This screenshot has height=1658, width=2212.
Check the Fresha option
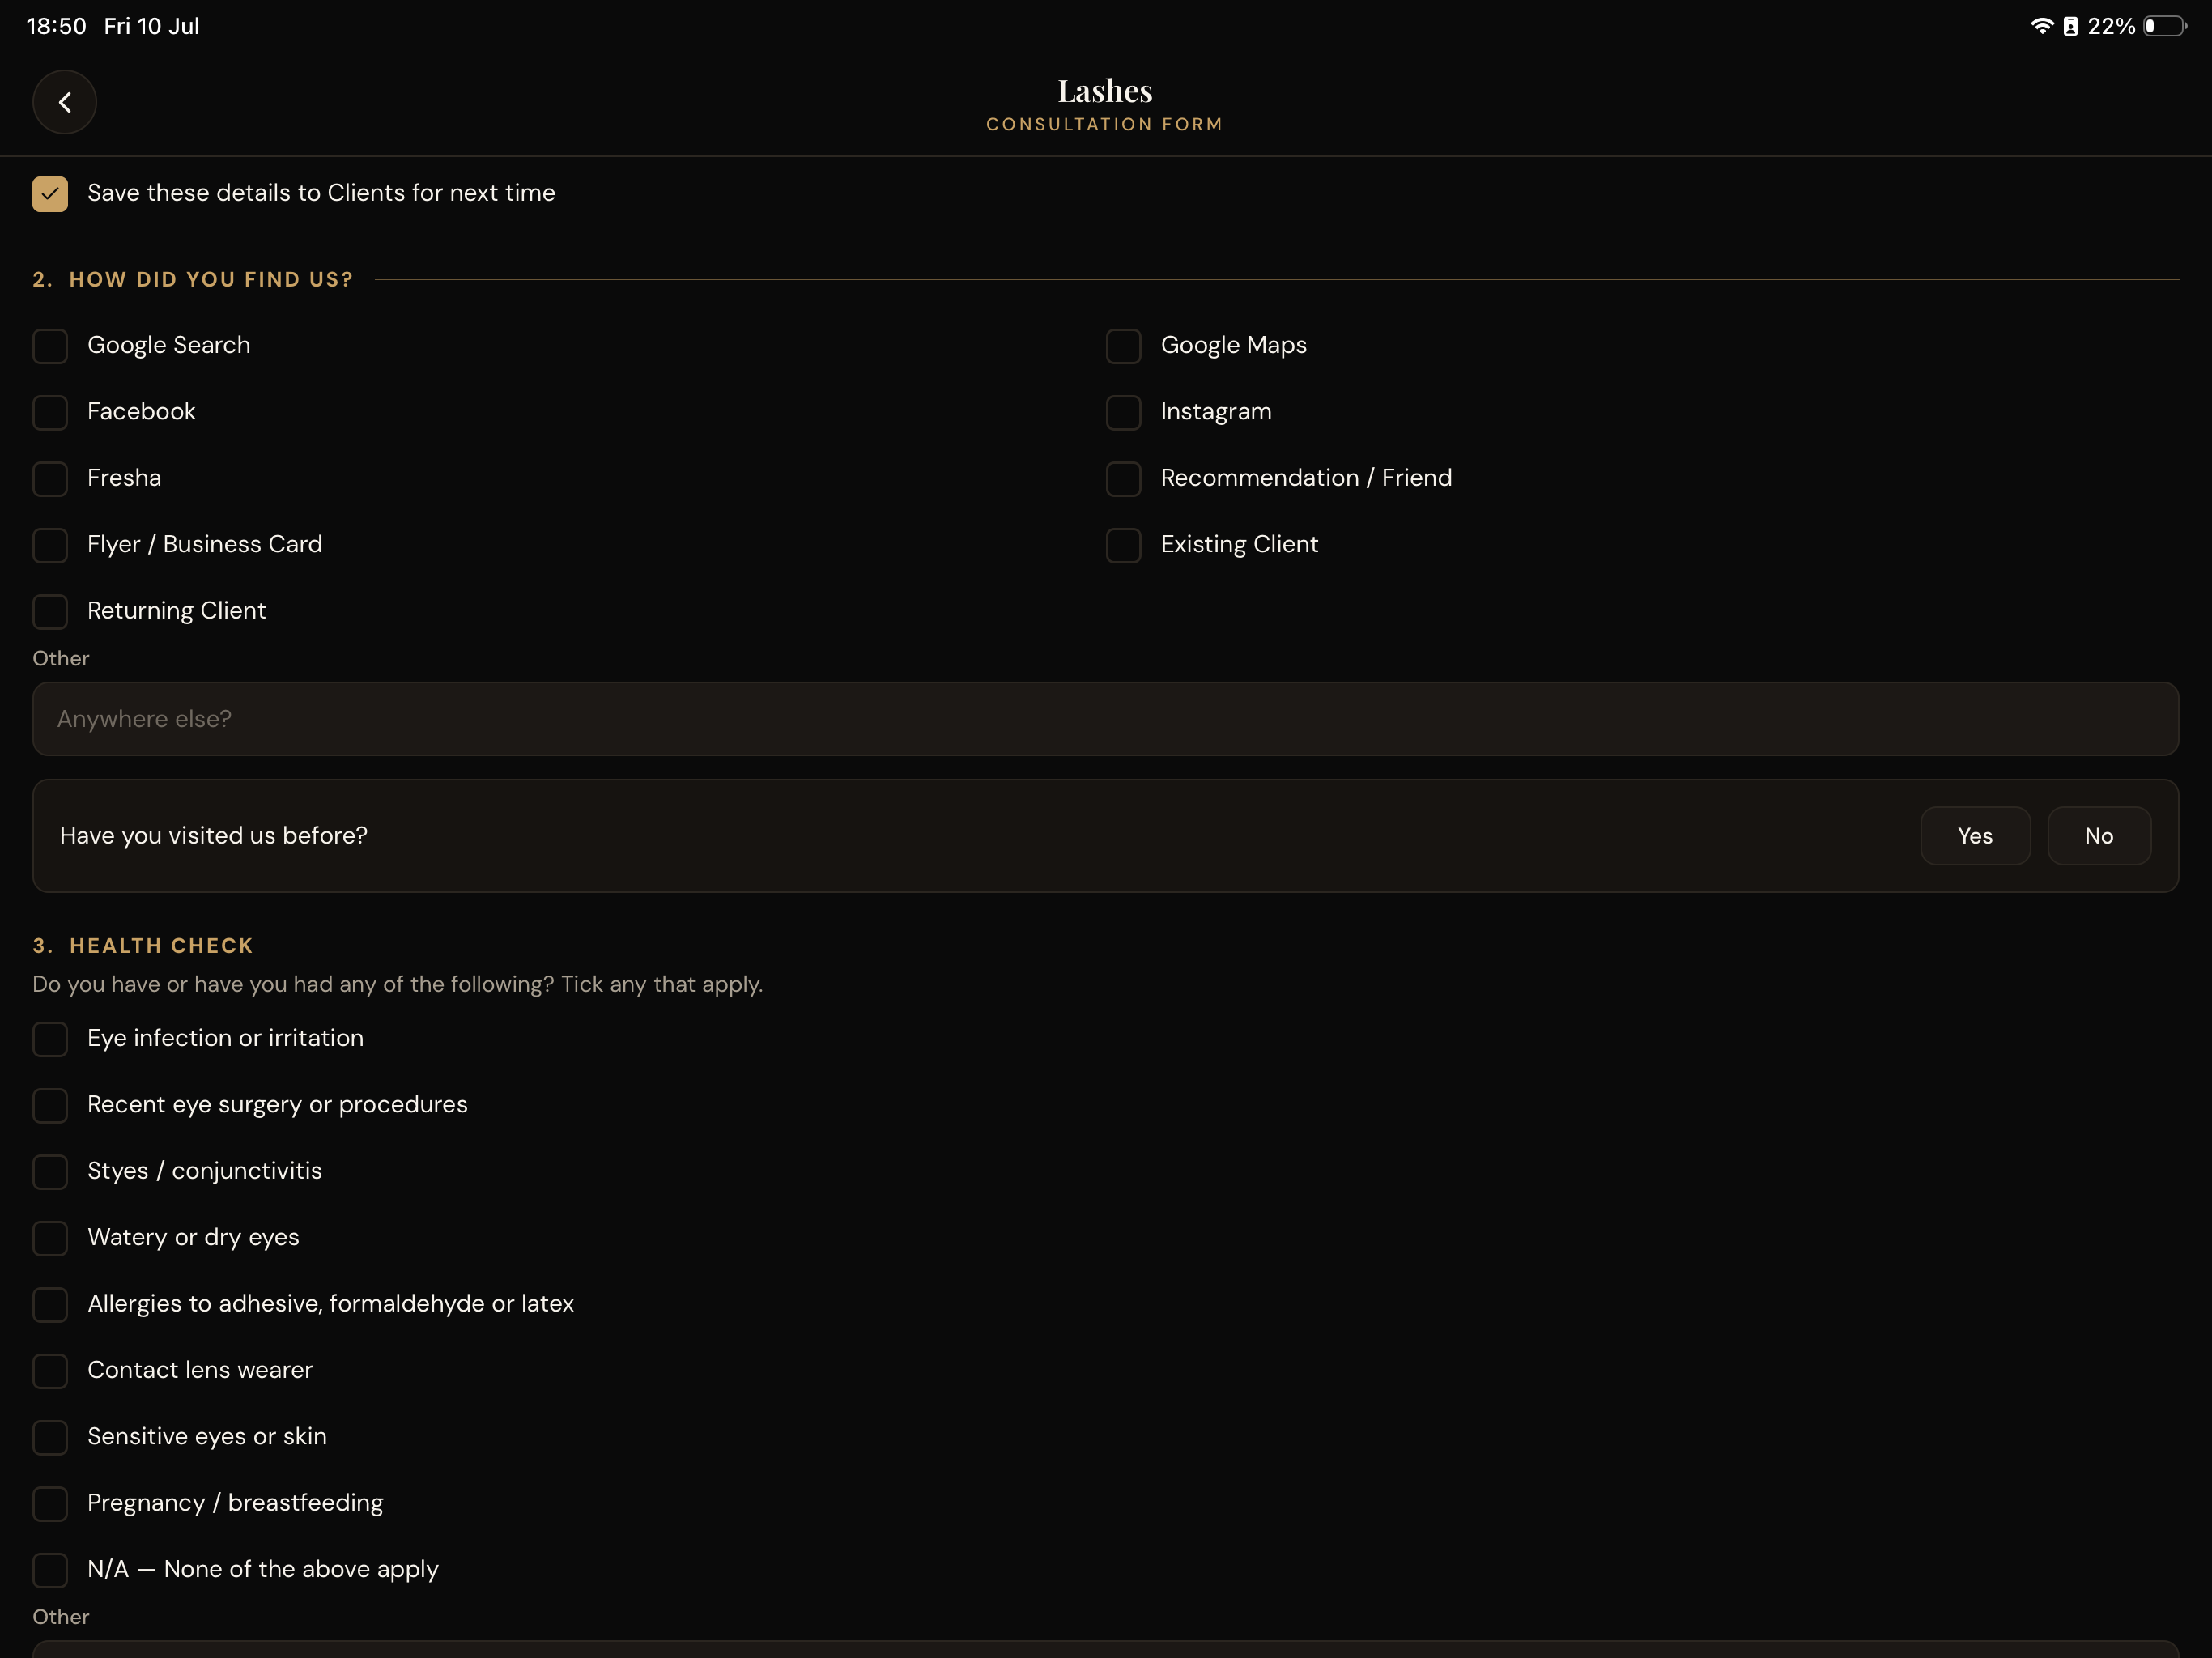(x=50, y=479)
